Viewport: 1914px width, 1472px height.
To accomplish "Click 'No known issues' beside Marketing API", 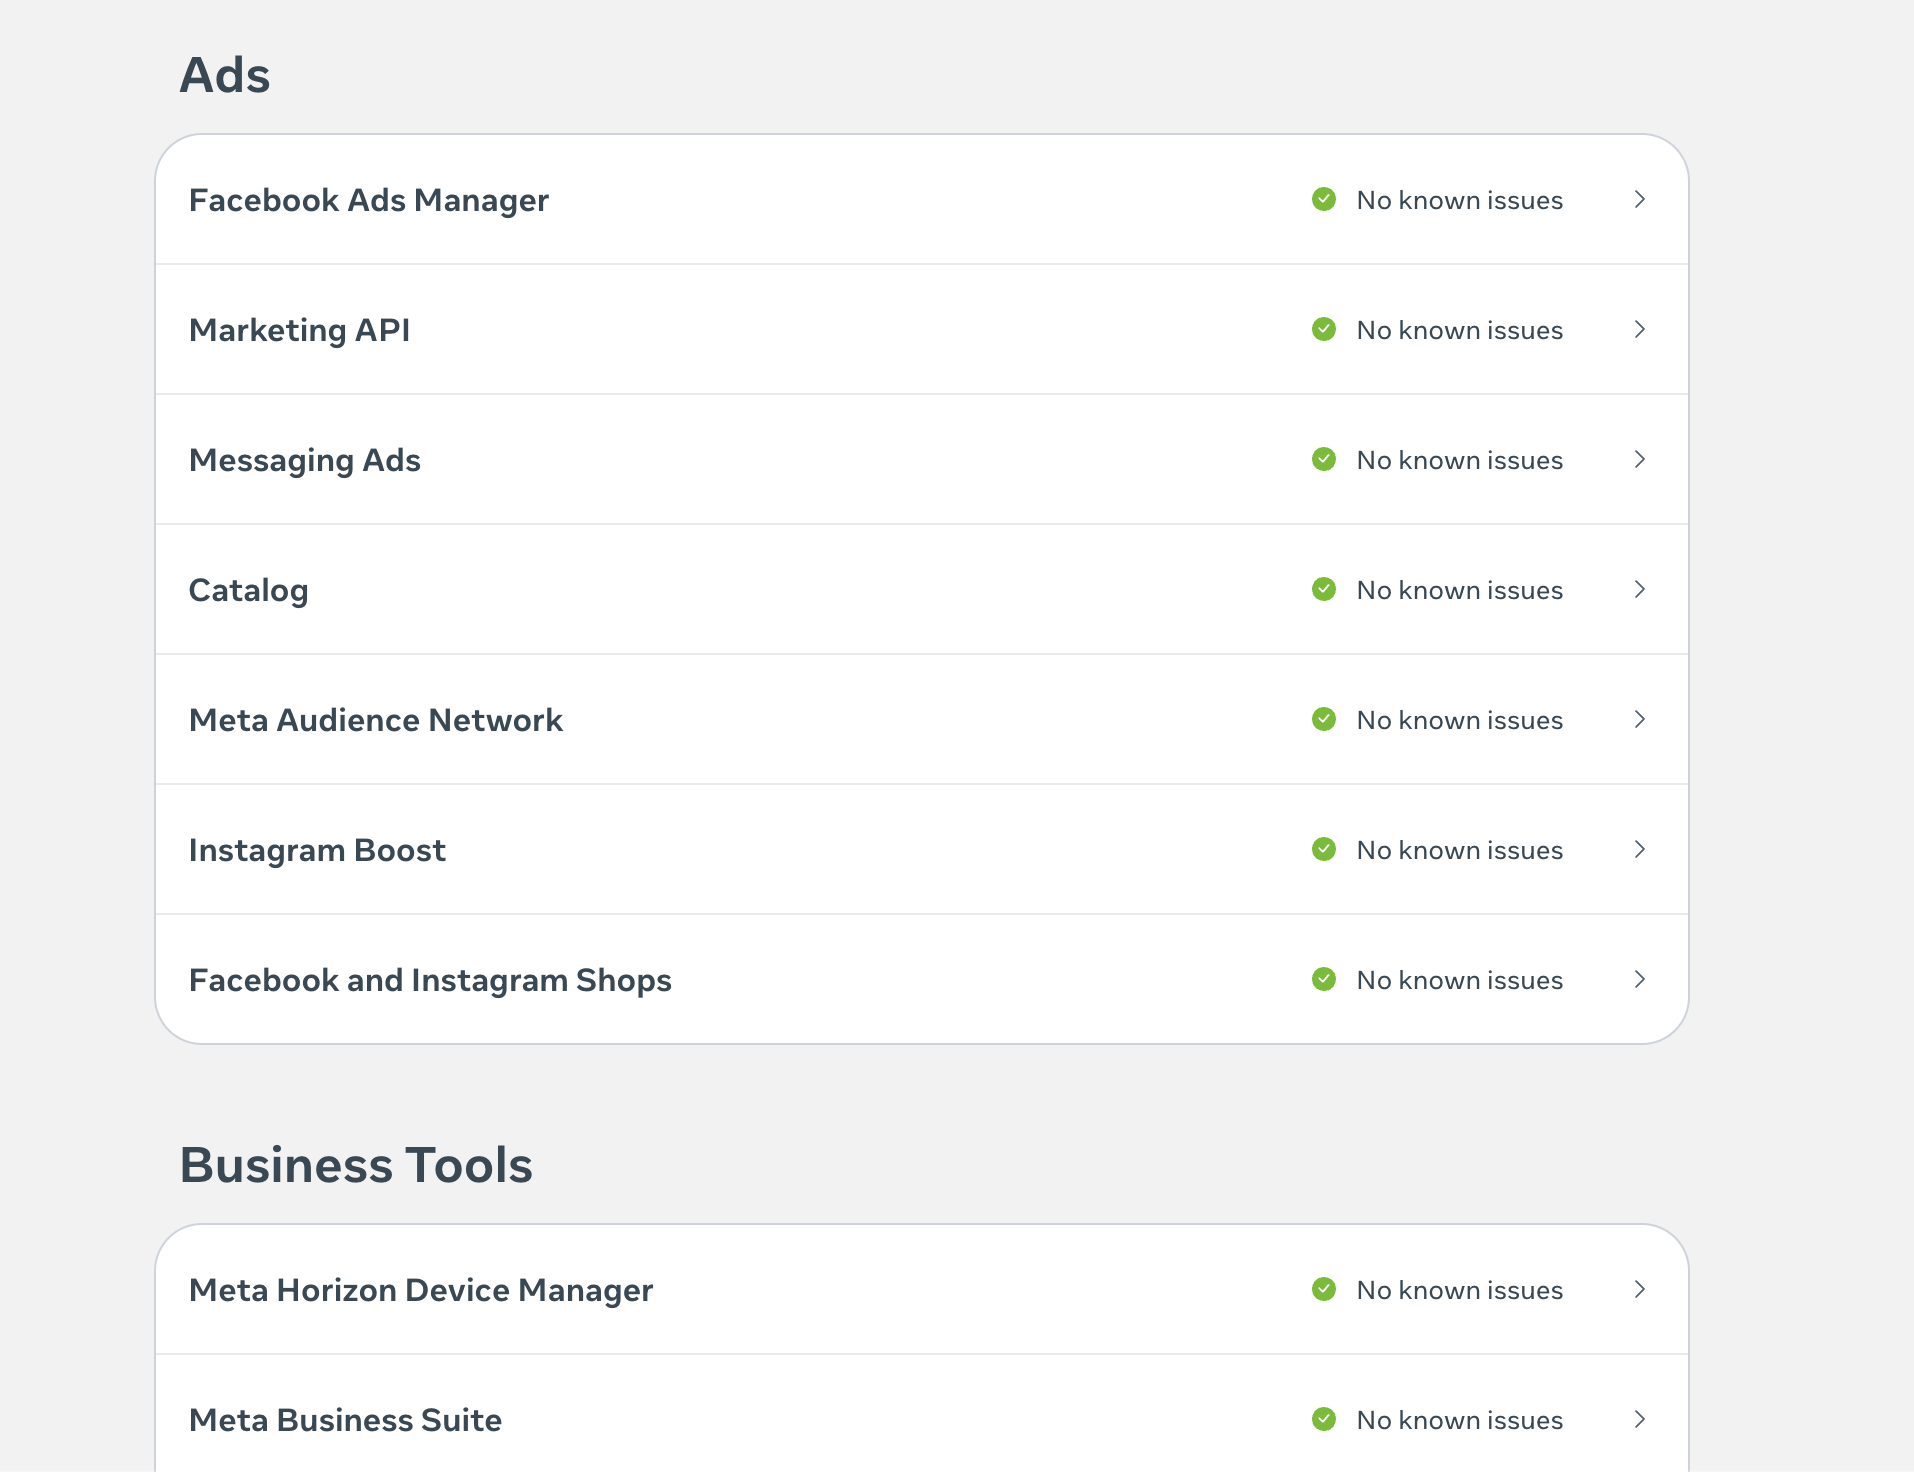I will click(x=1459, y=330).
